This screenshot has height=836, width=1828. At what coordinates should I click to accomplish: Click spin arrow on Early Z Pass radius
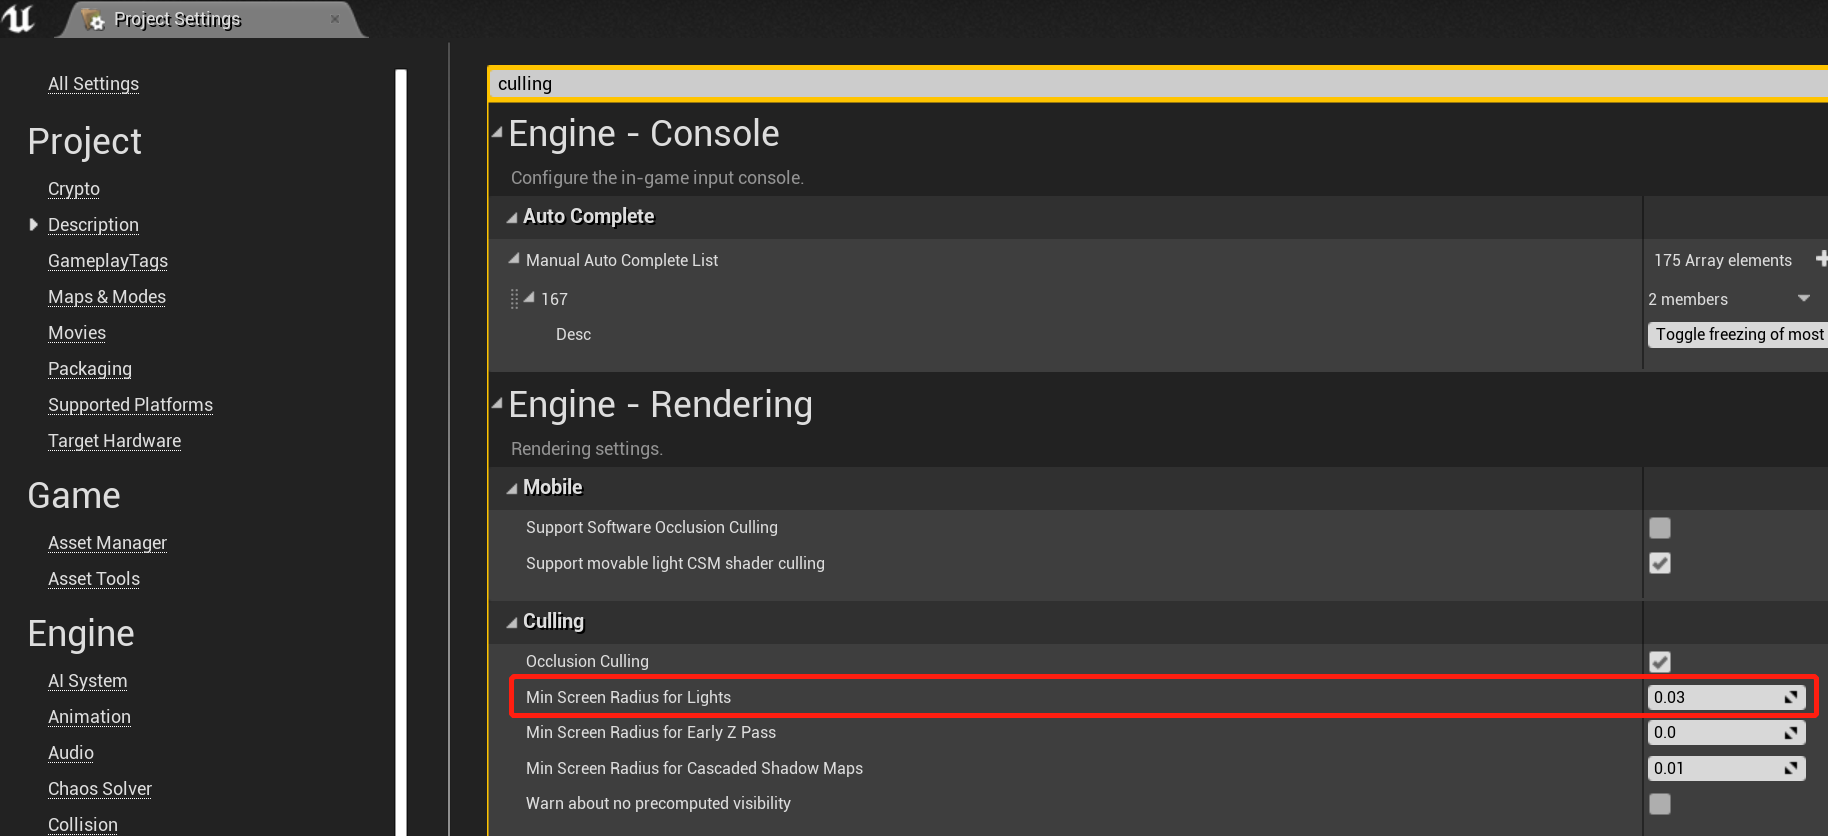1791,733
